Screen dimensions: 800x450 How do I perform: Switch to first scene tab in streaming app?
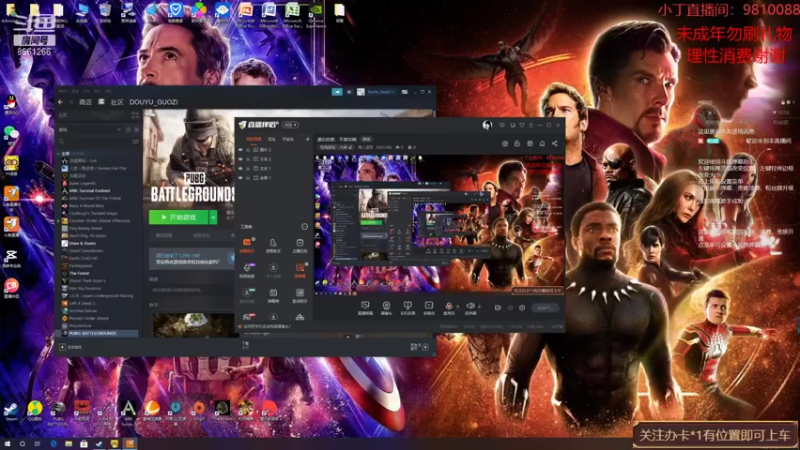[x=254, y=139]
